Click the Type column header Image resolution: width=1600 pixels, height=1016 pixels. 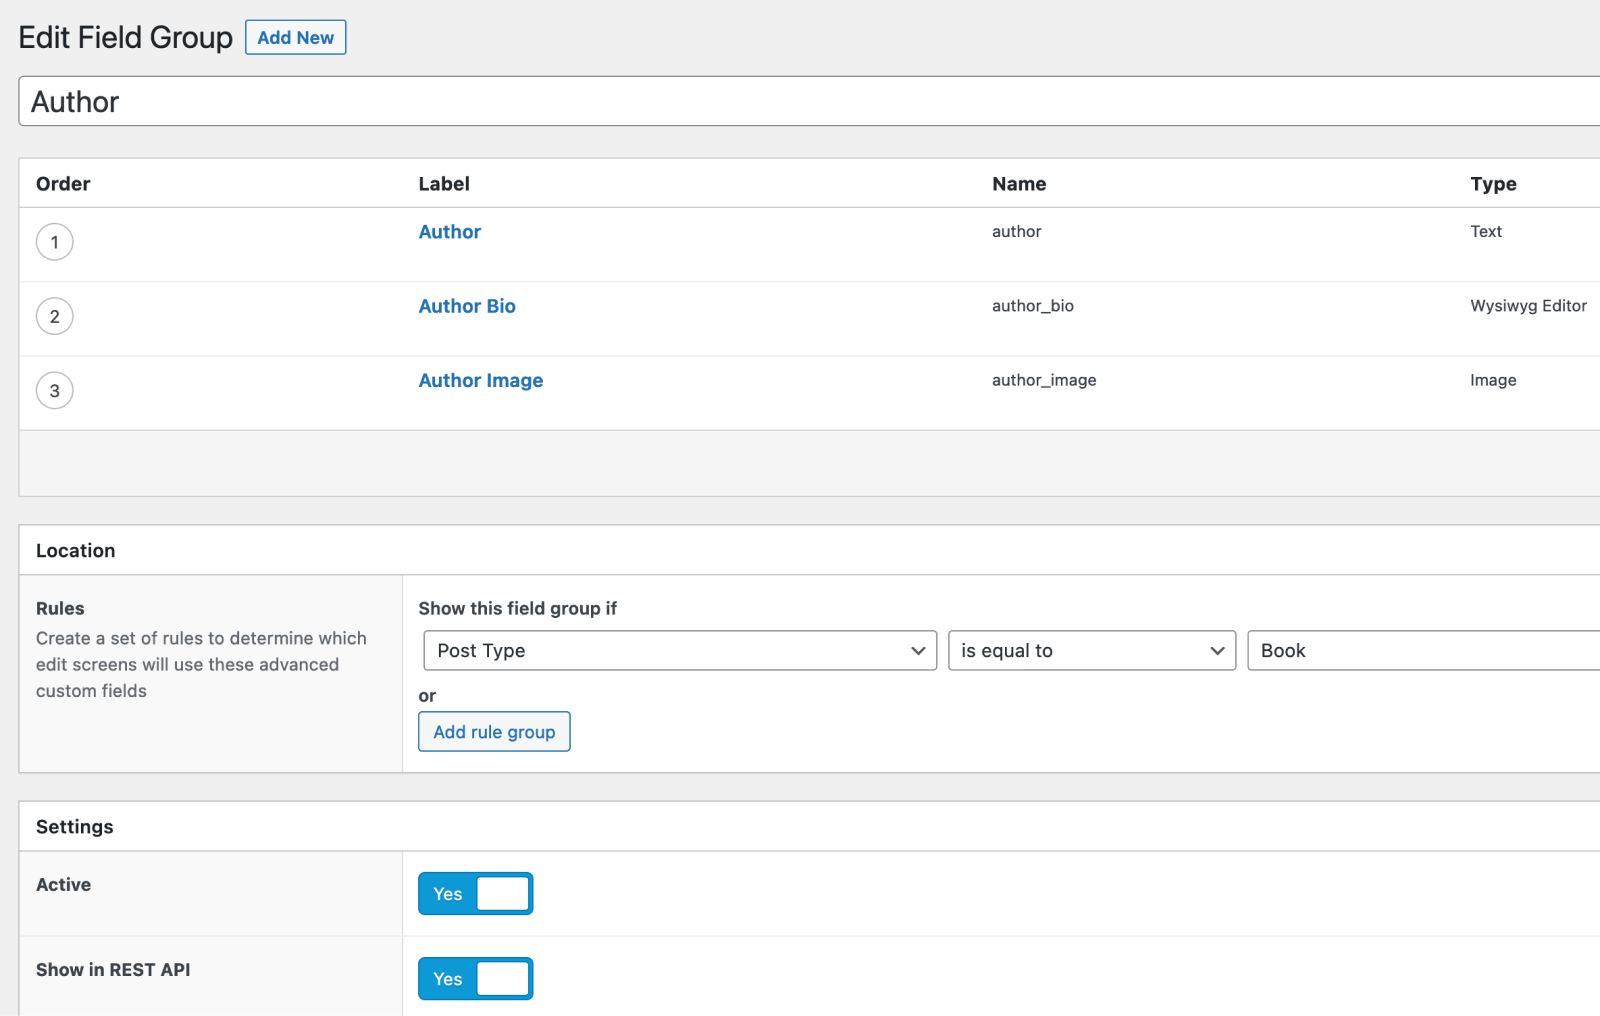click(x=1493, y=183)
